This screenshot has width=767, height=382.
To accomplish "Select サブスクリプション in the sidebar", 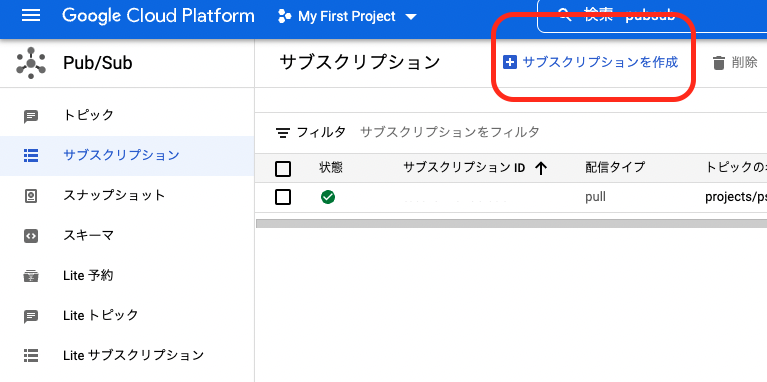I will (121, 156).
